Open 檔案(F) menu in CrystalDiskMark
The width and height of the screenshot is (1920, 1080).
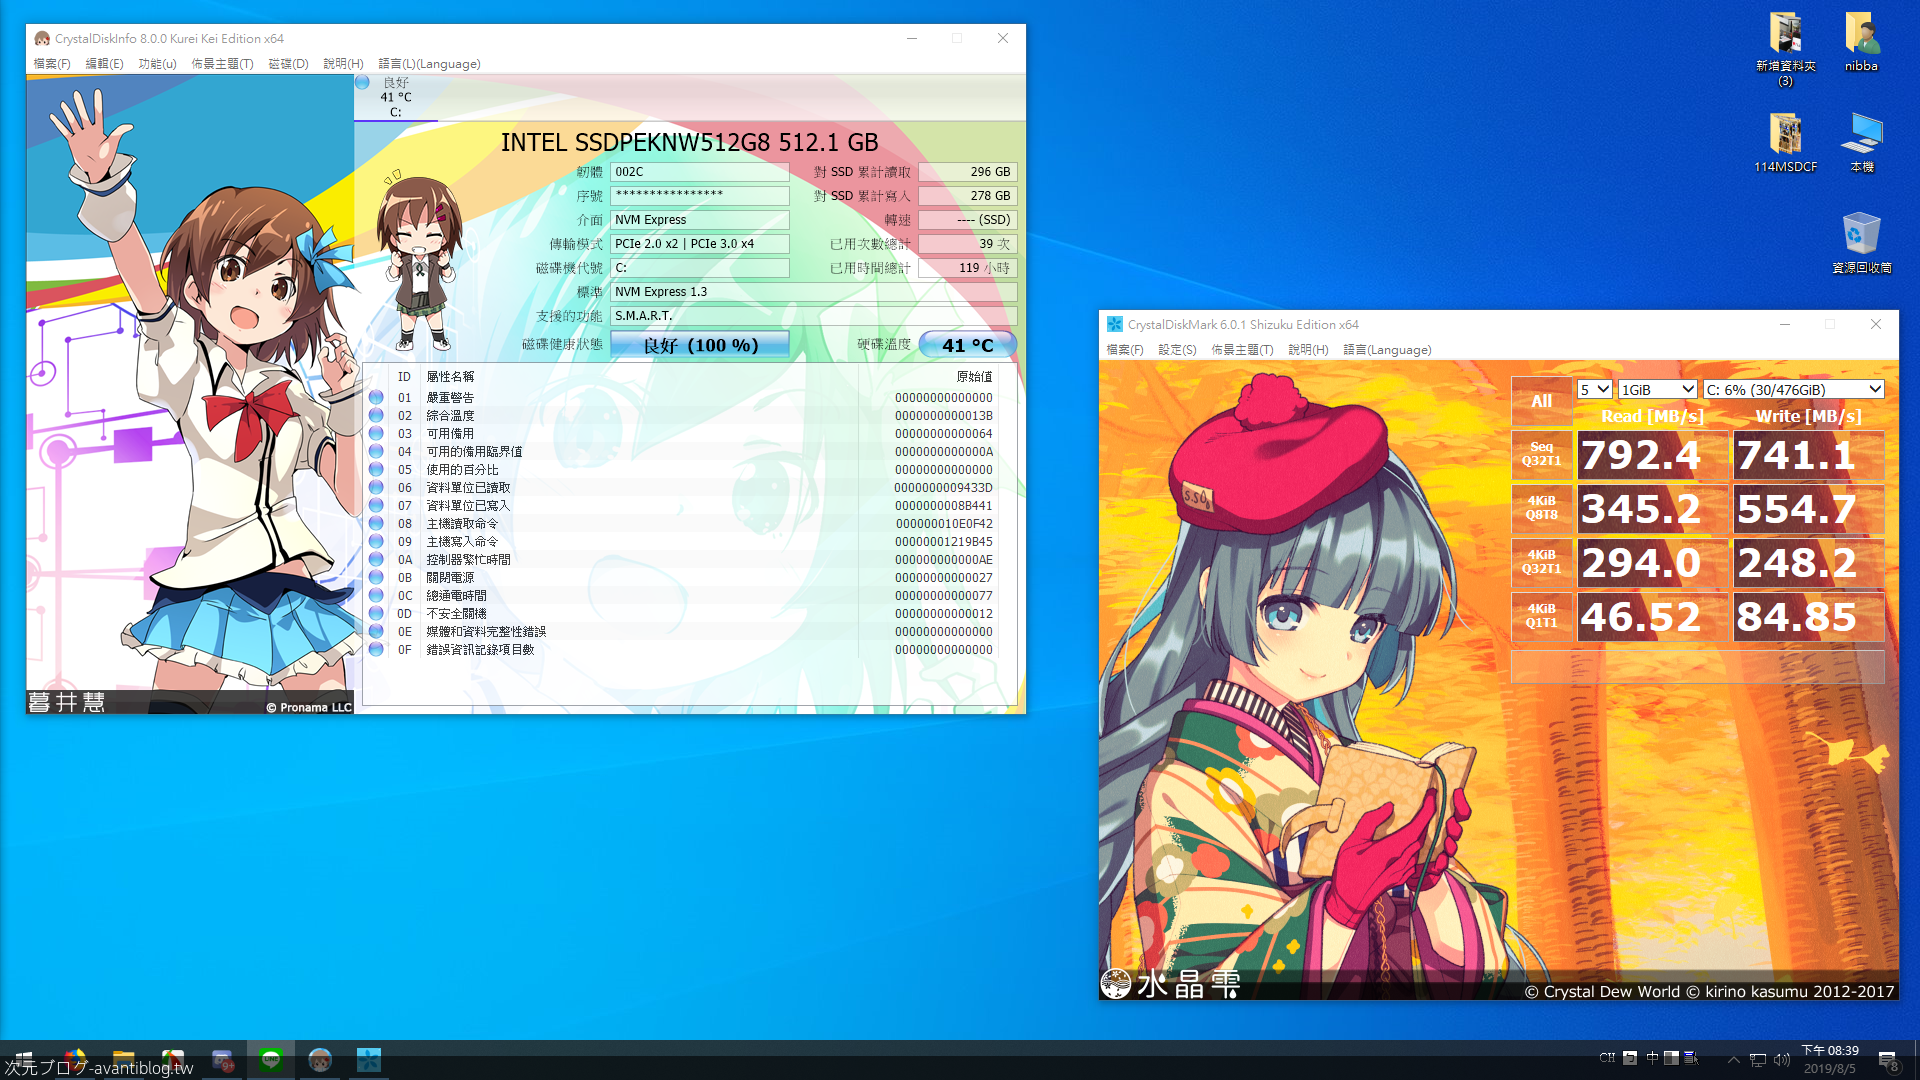[1124, 350]
